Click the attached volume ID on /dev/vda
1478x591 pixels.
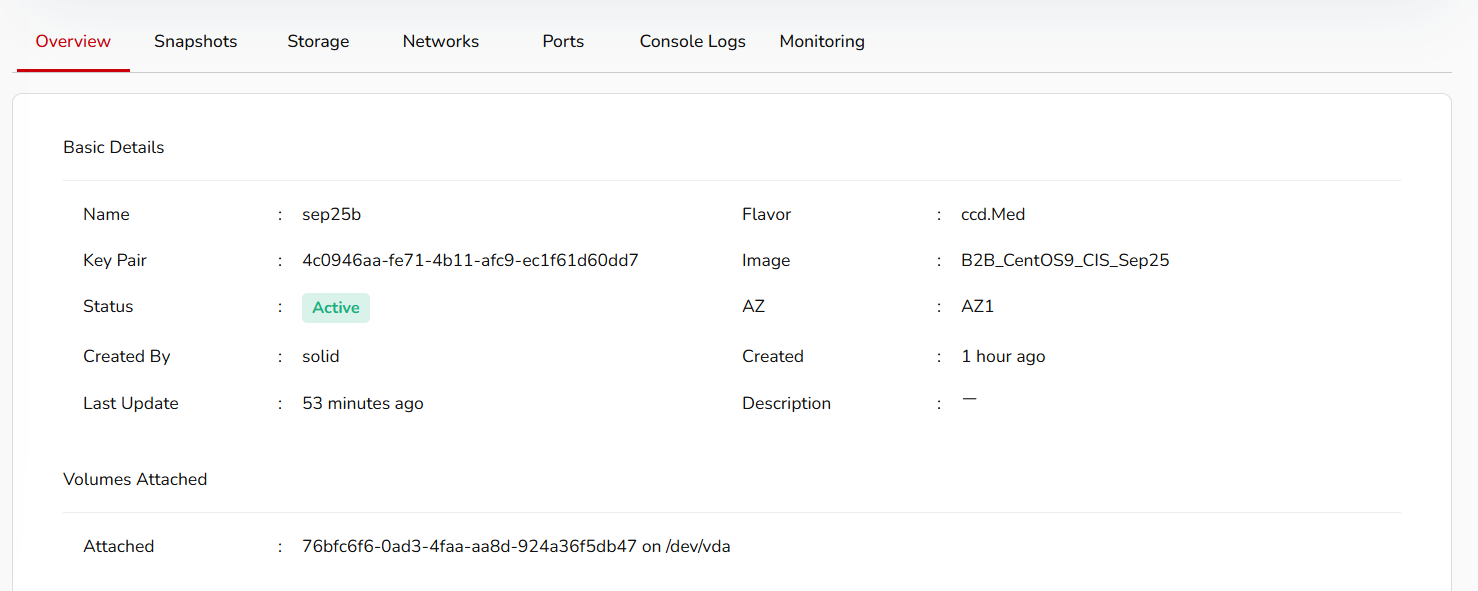coord(469,547)
